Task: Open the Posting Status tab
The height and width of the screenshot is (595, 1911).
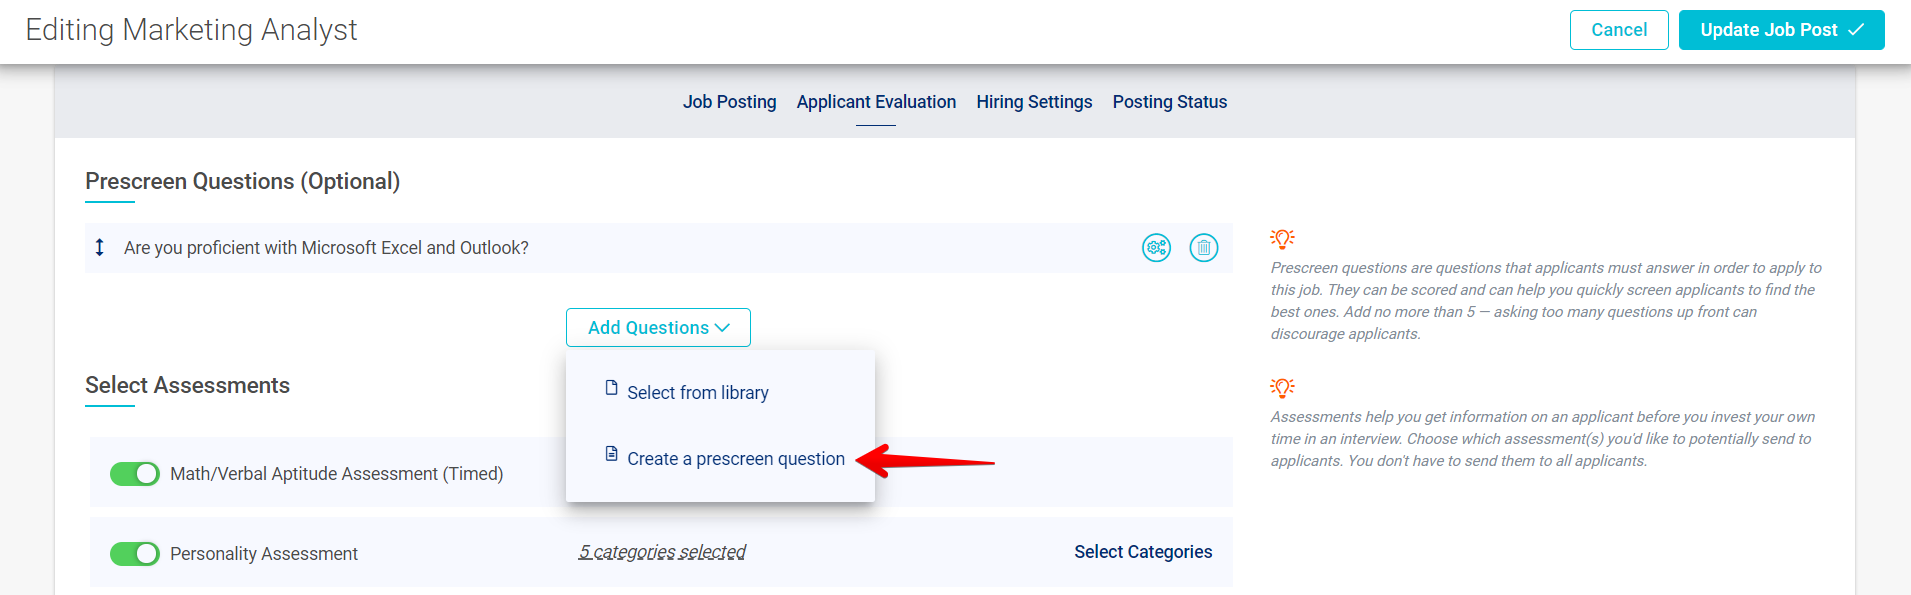Action: 1169,101
